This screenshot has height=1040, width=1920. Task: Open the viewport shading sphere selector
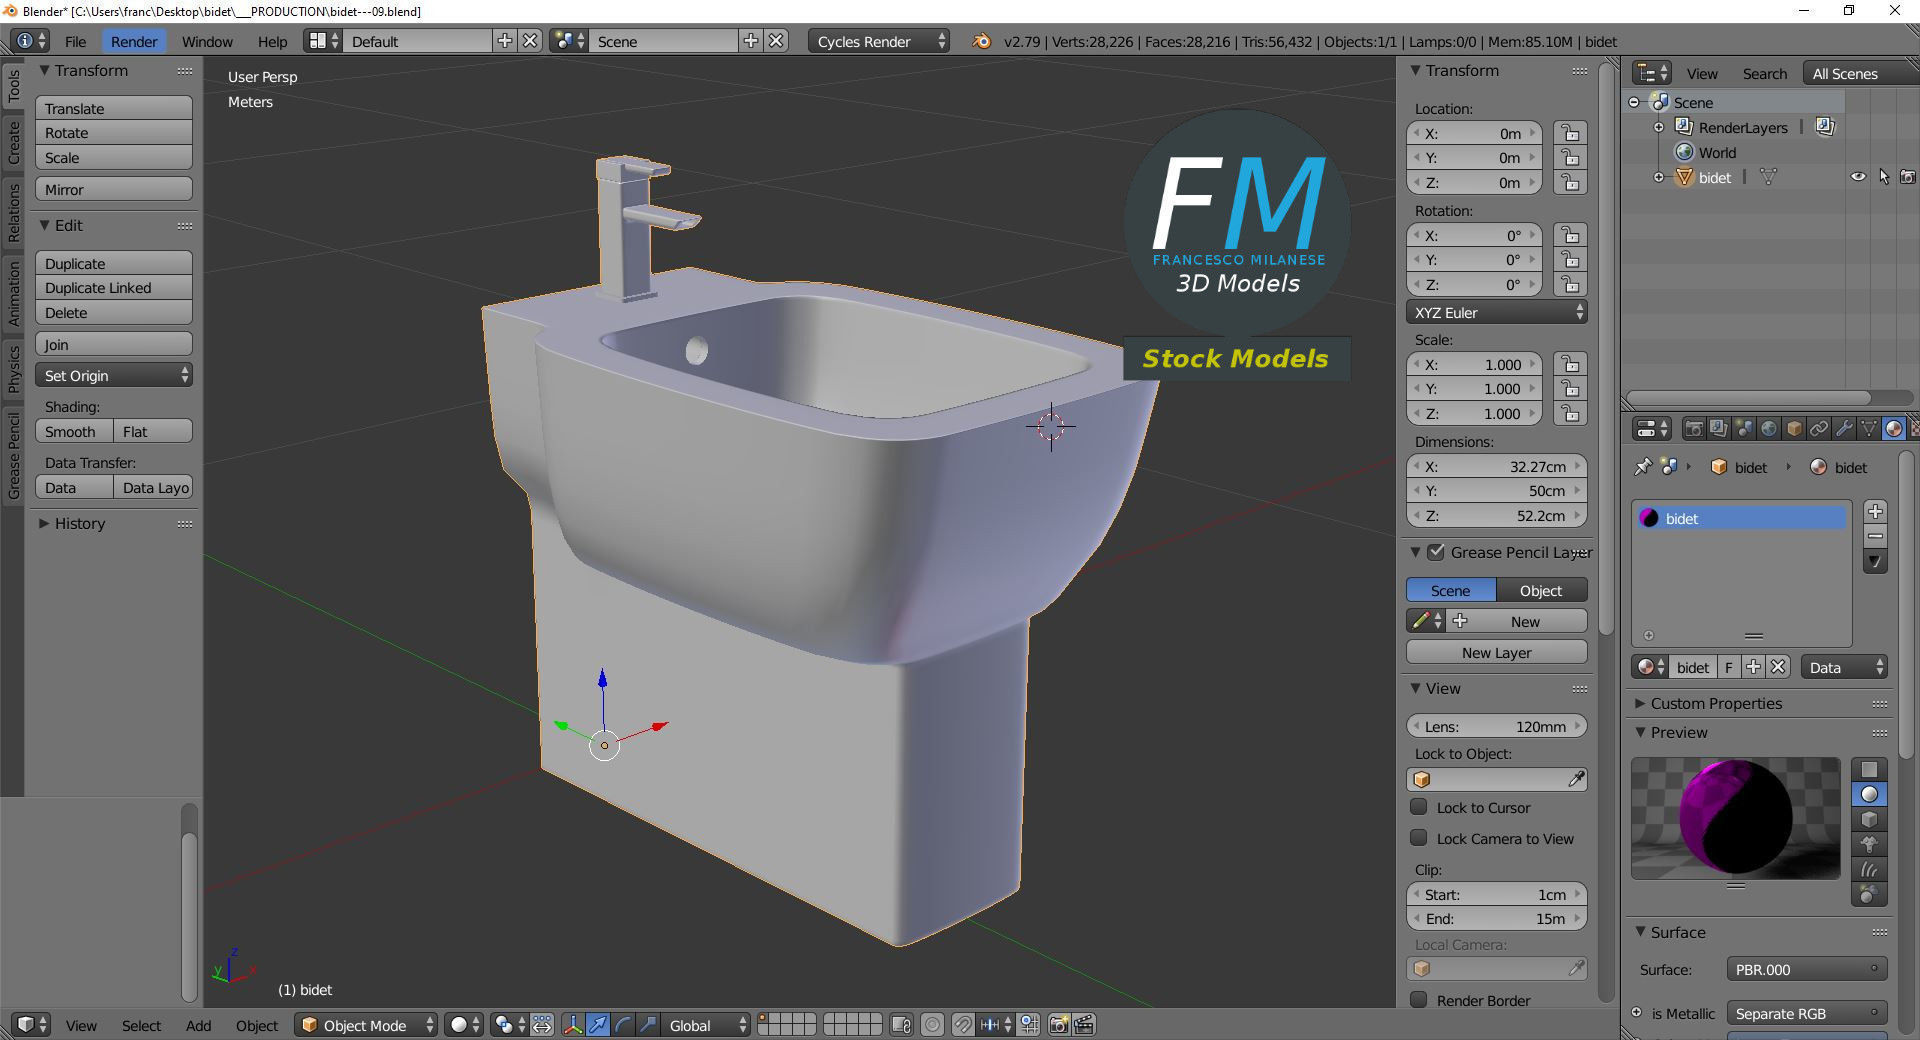coord(465,1025)
